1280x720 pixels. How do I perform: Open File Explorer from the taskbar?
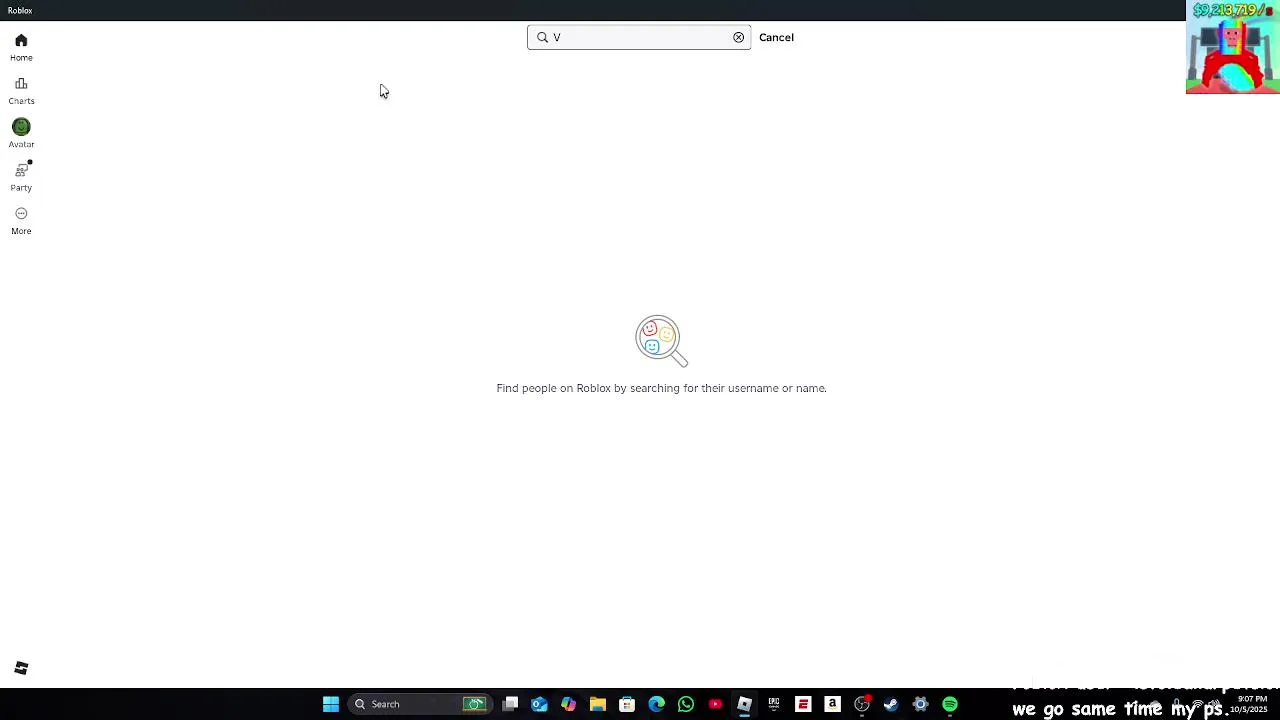(598, 704)
